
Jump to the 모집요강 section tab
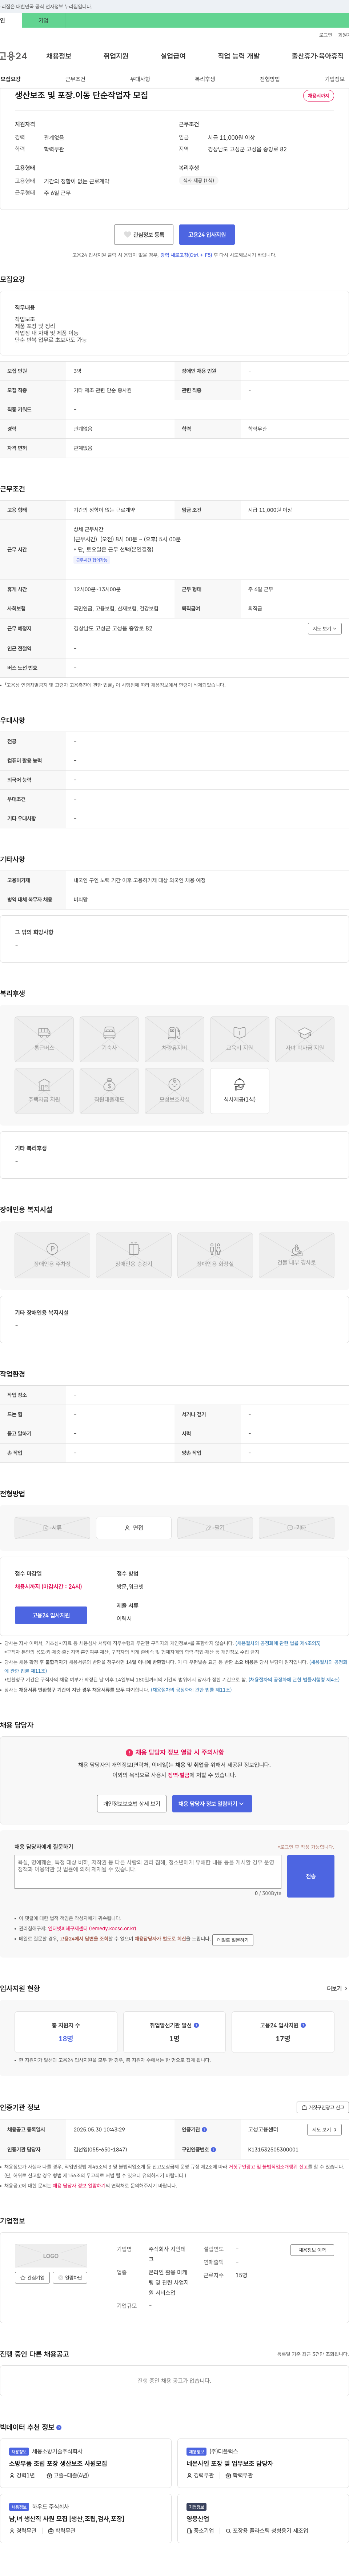coord(11,79)
